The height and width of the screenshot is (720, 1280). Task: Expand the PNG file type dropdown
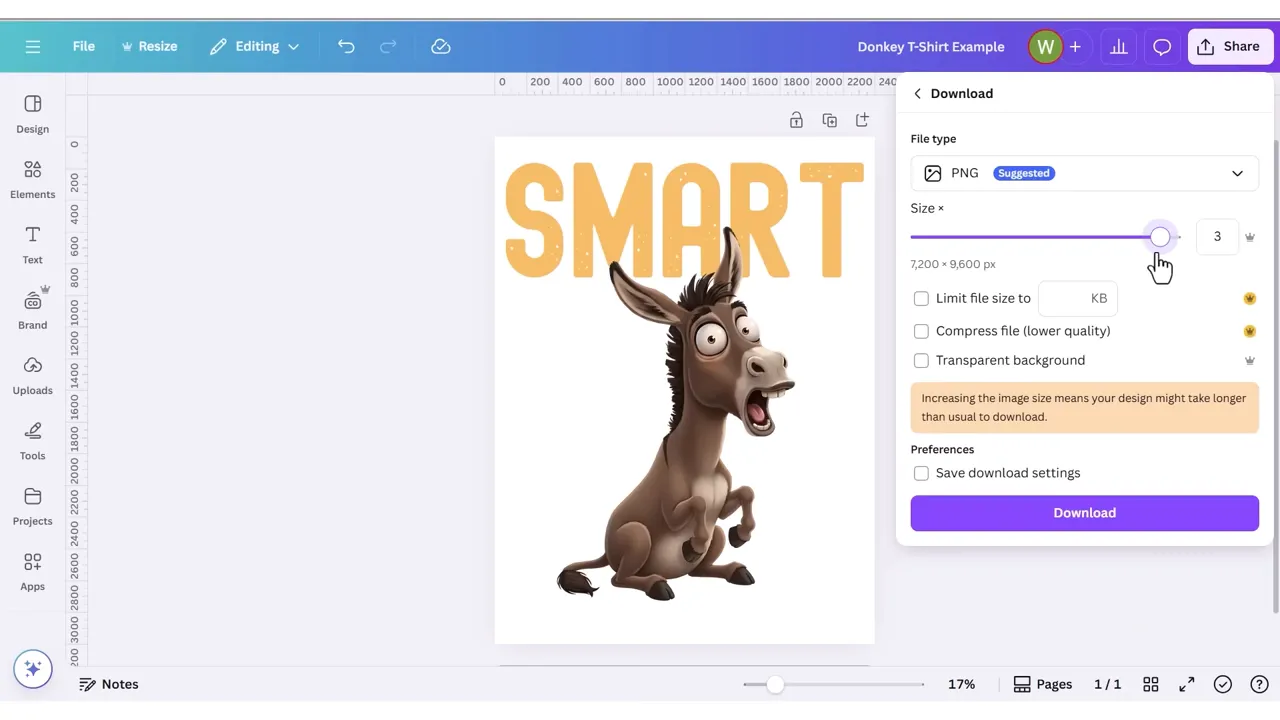tap(1084, 173)
